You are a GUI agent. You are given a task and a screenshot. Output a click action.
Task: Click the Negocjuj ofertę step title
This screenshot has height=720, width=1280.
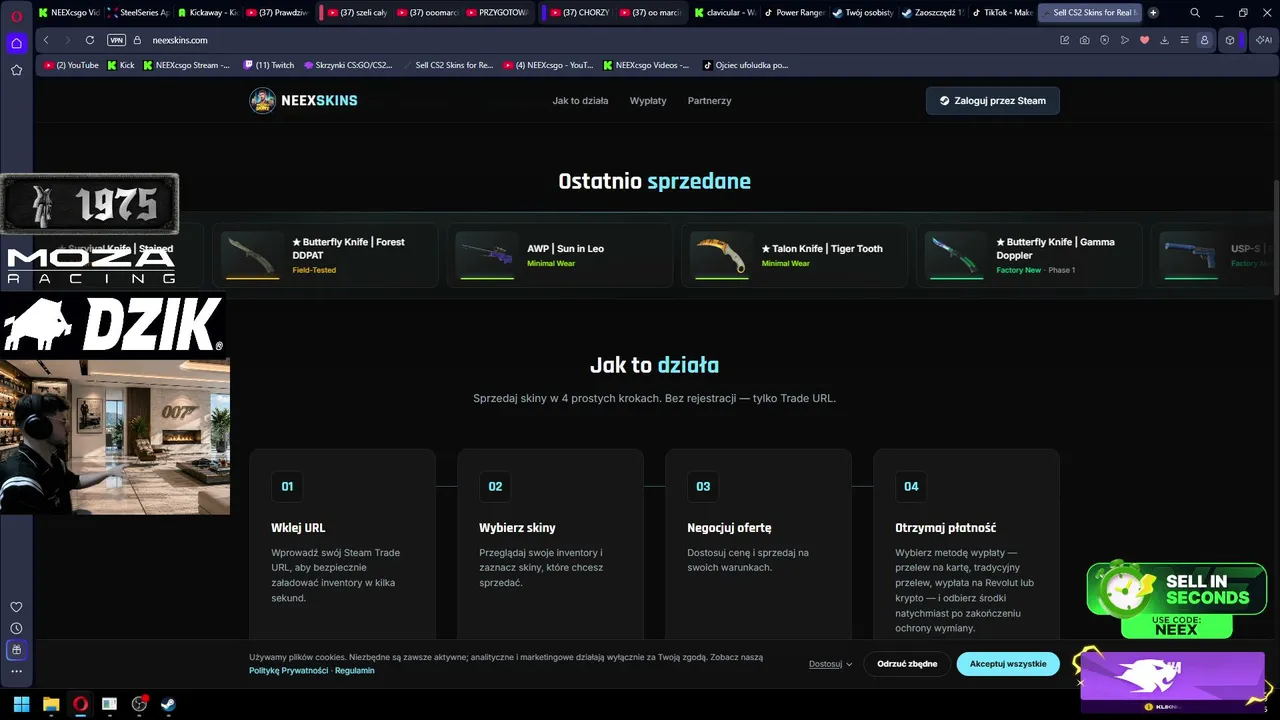click(729, 528)
